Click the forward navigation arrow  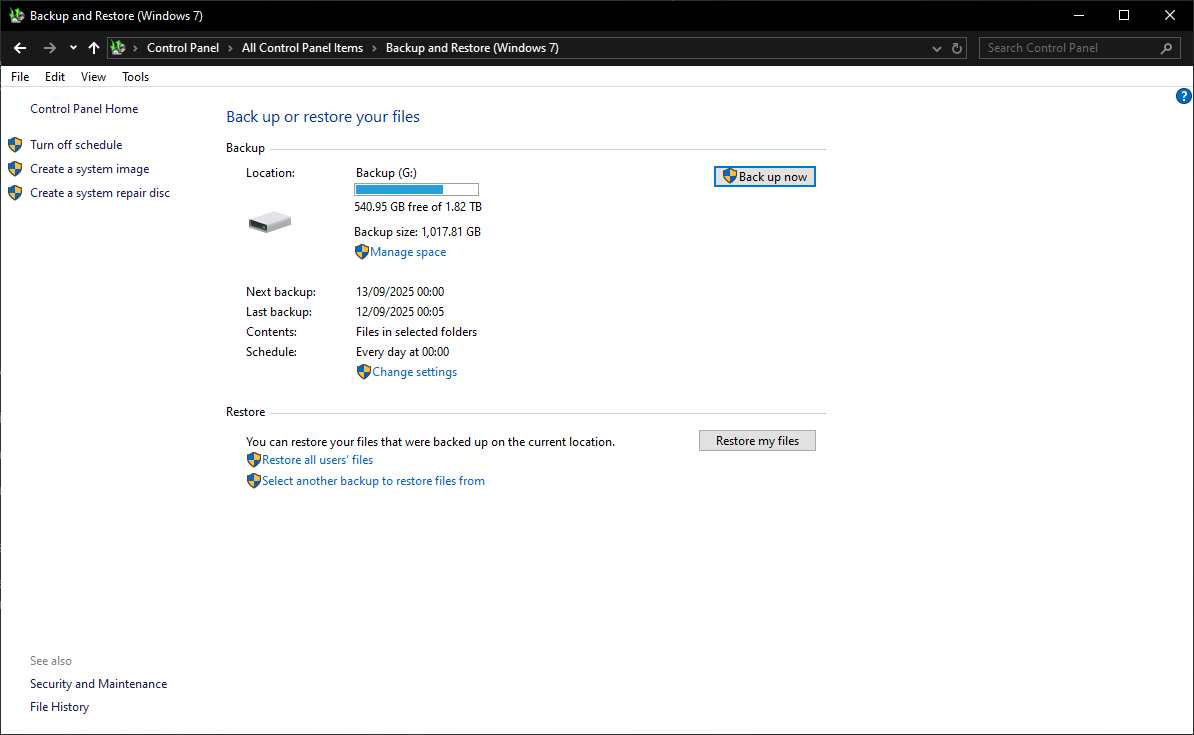tap(50, 48)
